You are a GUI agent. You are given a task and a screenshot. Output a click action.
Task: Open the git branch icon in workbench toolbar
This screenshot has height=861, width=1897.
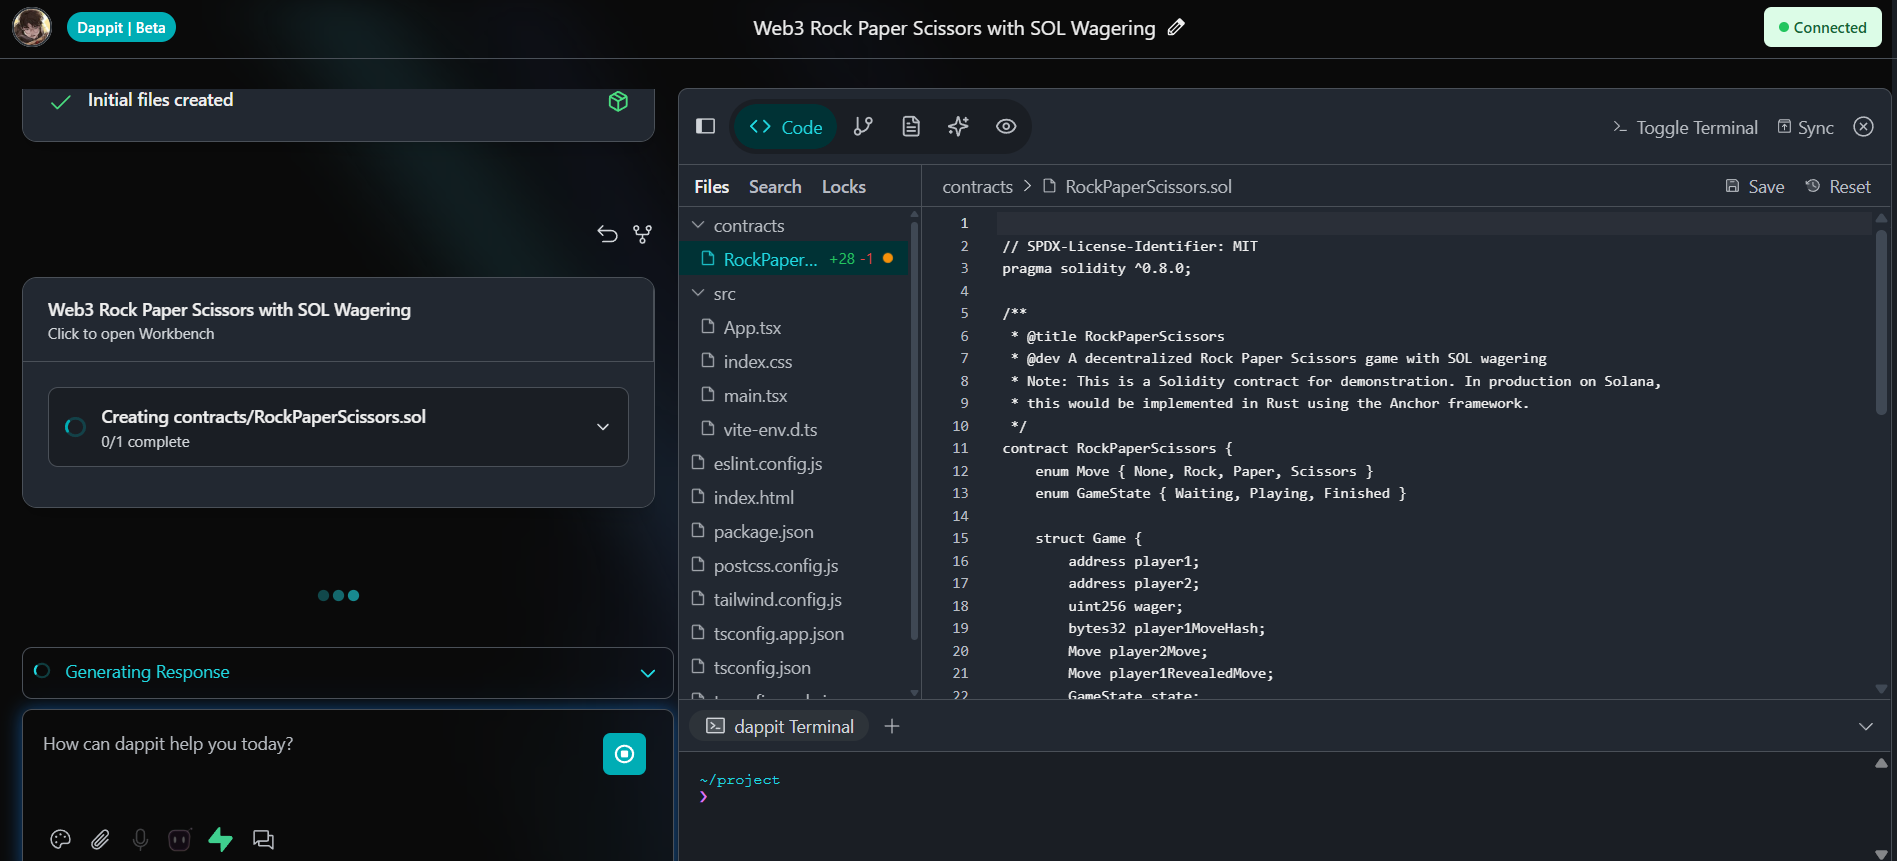(x=863, y=126)
